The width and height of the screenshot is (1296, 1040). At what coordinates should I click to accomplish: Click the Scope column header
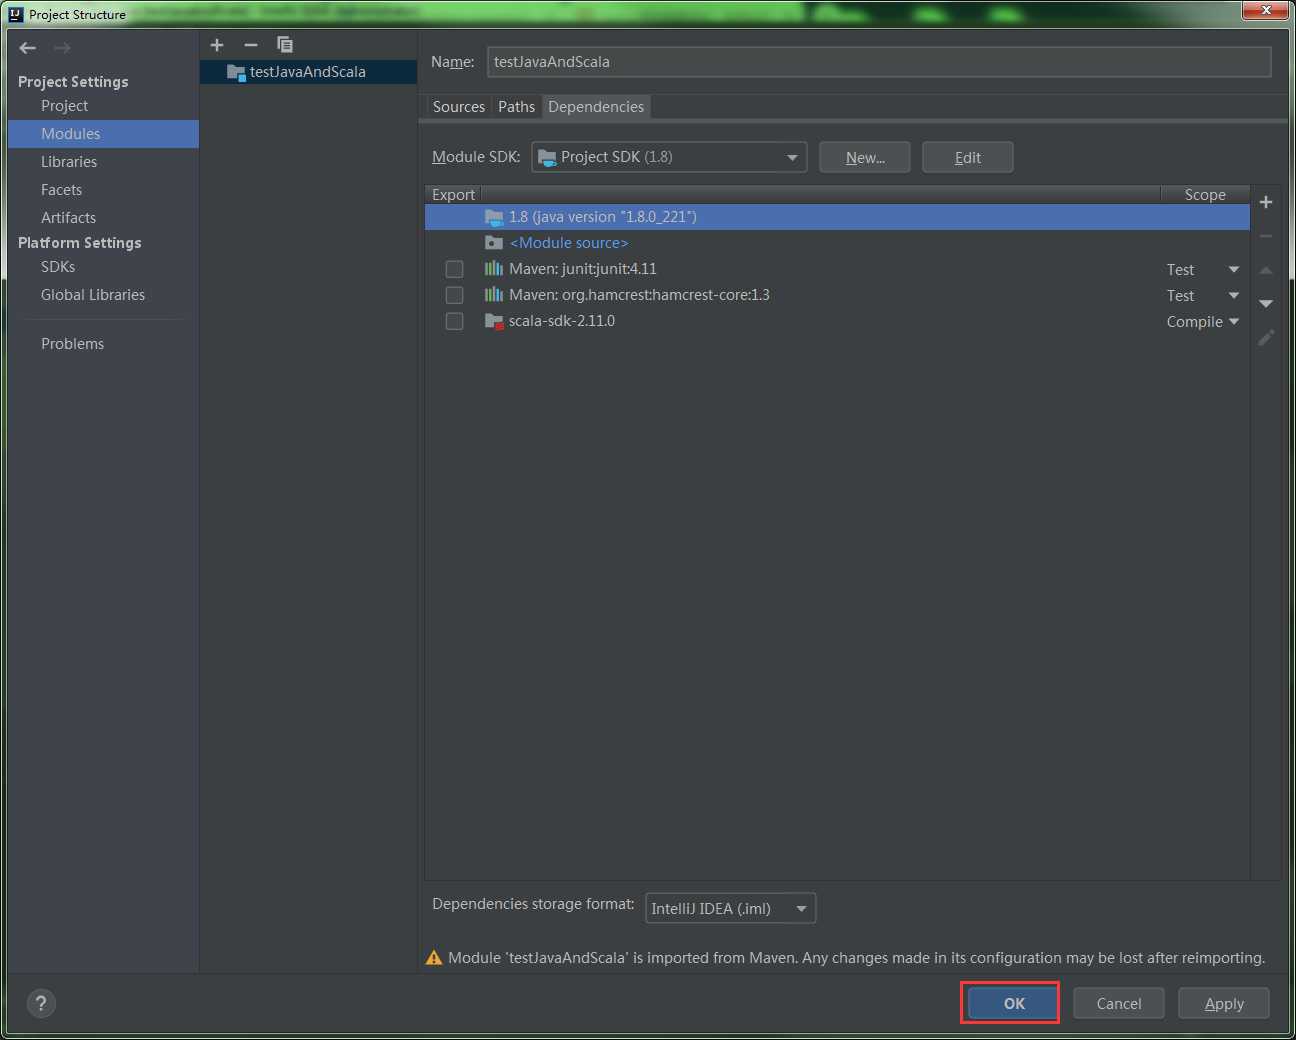1205,195
